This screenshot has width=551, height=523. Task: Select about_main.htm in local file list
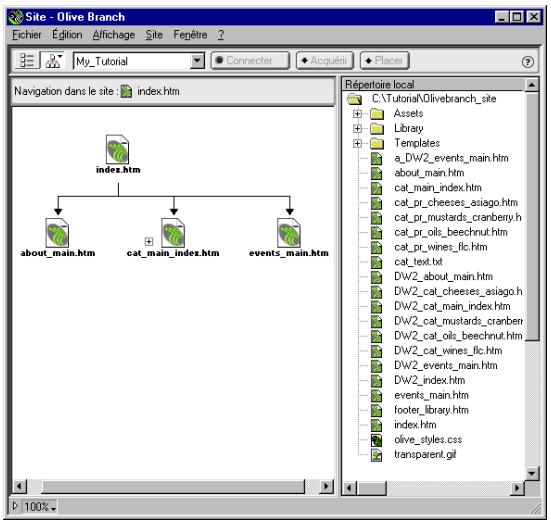tap(429, 173)
